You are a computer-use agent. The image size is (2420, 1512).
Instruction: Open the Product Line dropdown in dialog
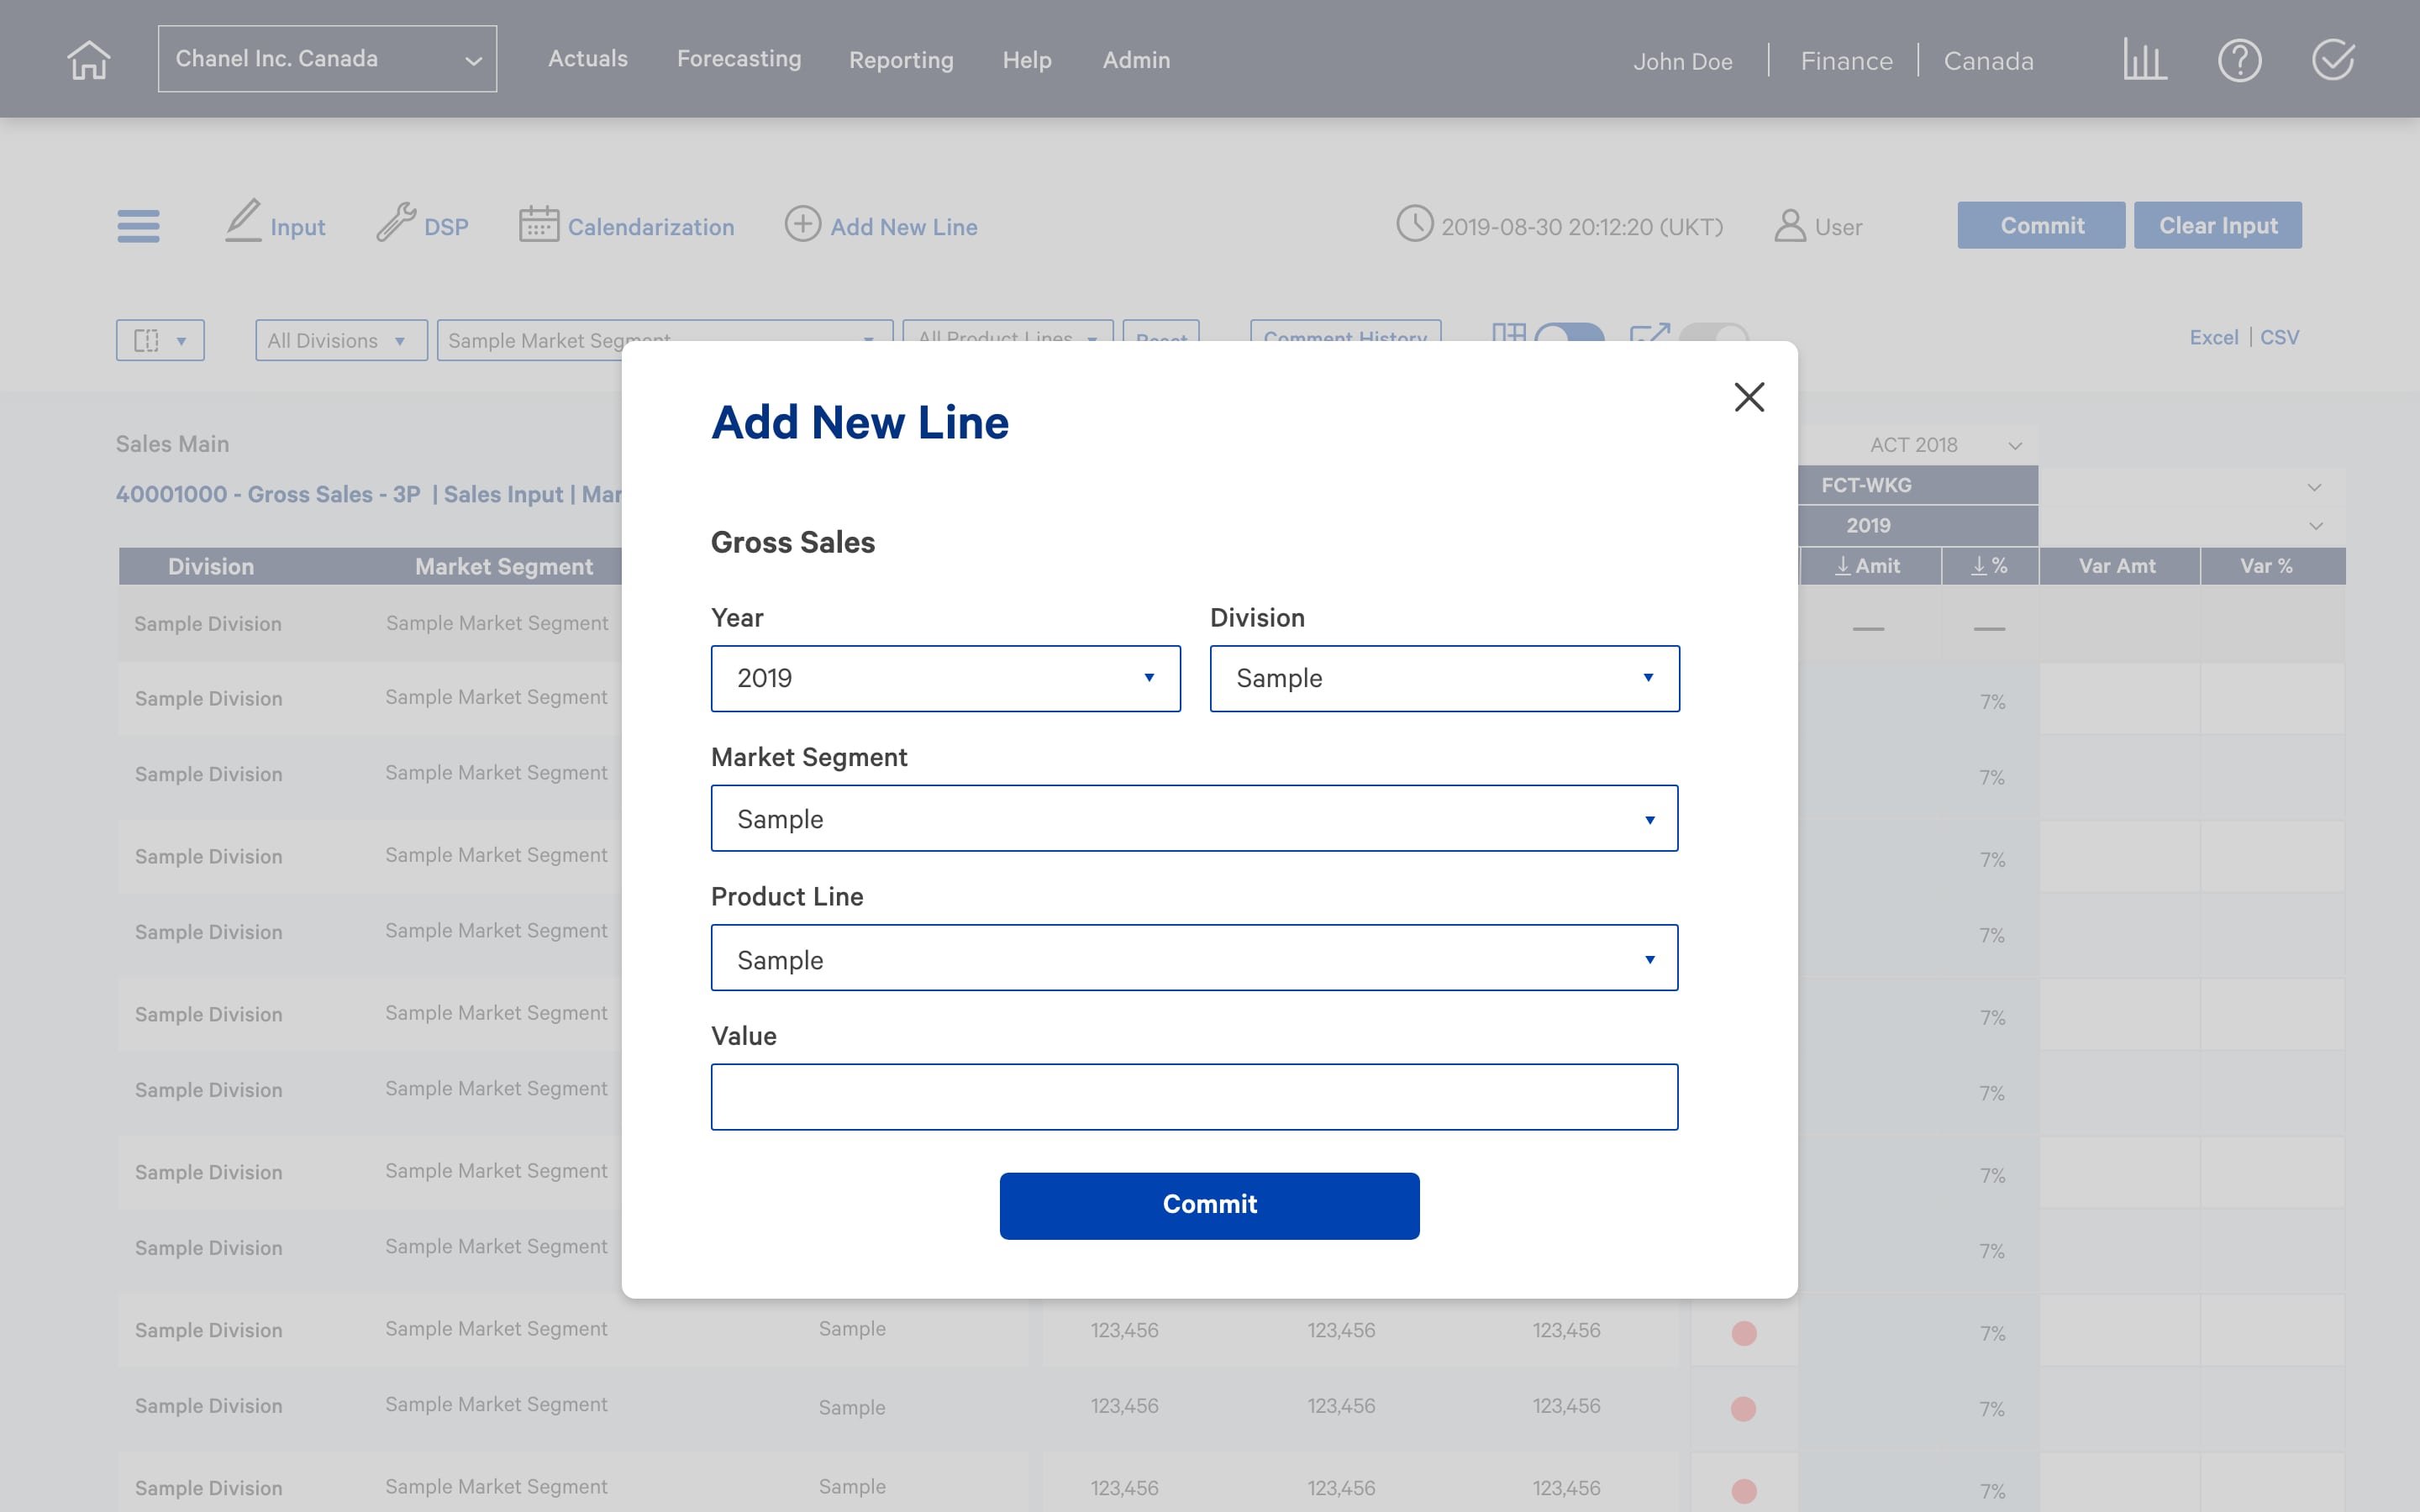click(x=1194, y=958)
